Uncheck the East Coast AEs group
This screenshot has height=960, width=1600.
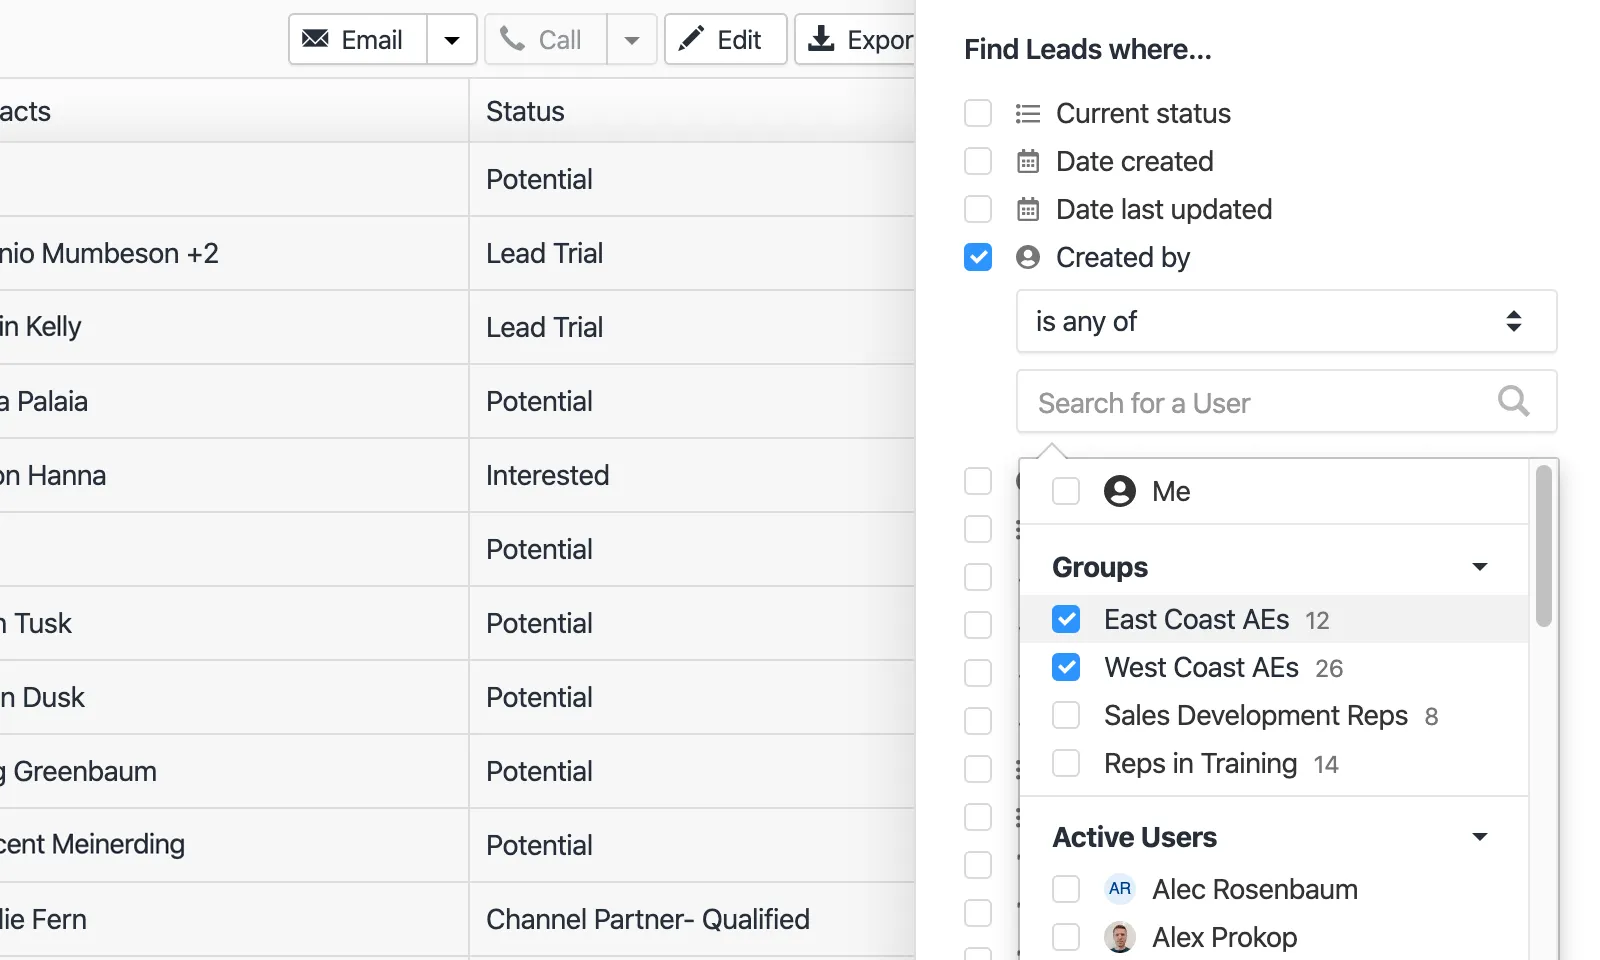(x=1066, y=619)
